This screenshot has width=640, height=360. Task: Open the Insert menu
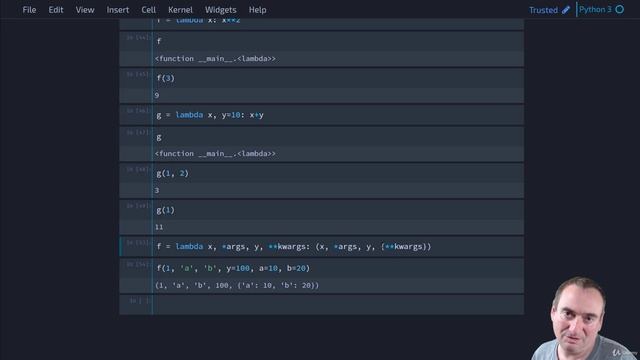tap(118, 10)
